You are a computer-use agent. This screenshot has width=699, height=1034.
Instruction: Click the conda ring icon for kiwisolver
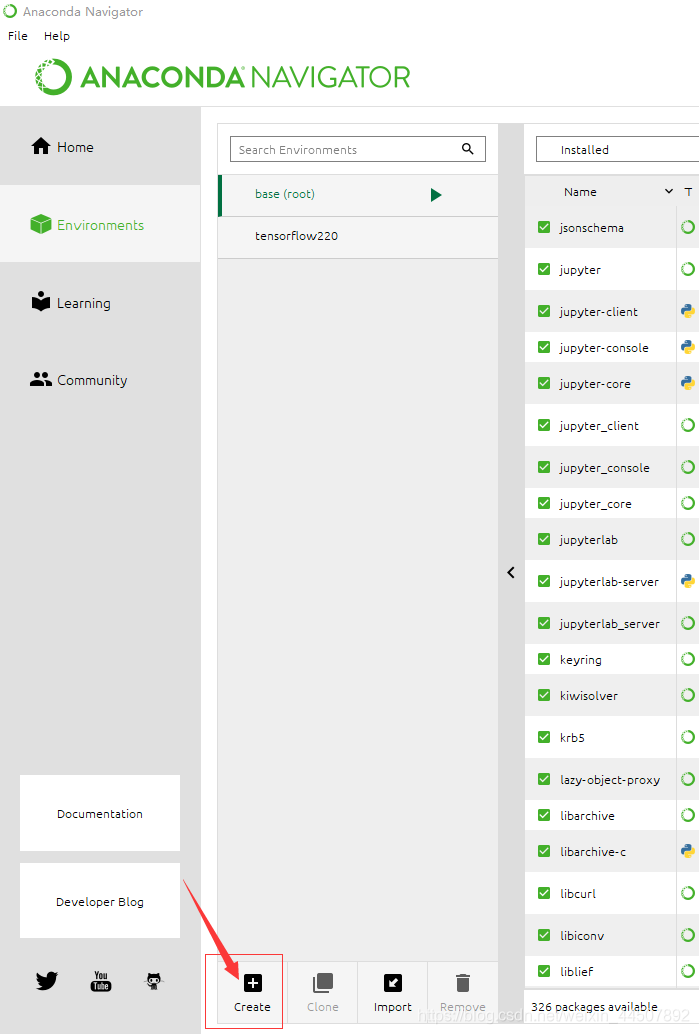pyautogui.click(x=688, y=695)
